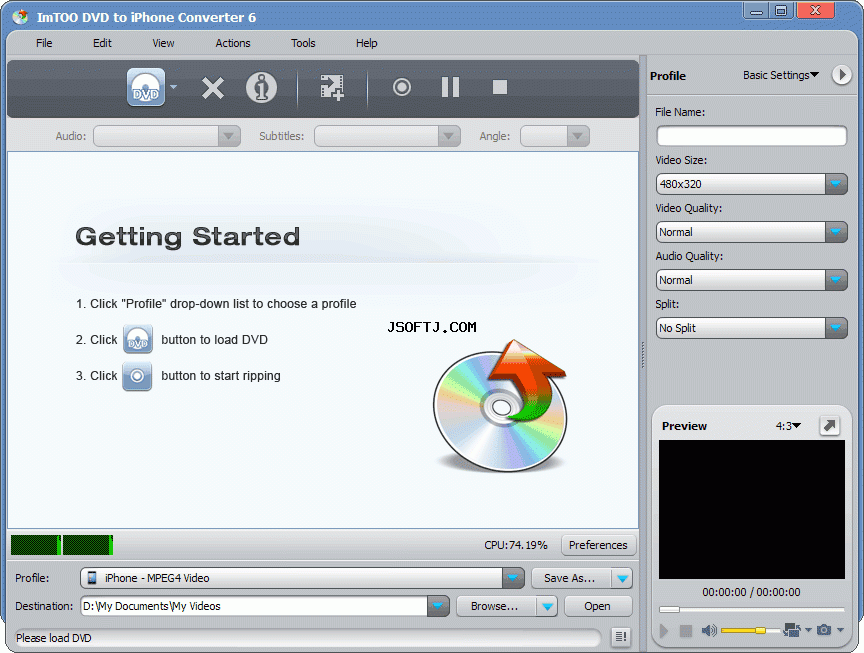The height and width of the screenshot is (653, 864).
Task: Click the Remove (X) toolbar icon
Action: (x=213, y=88)
